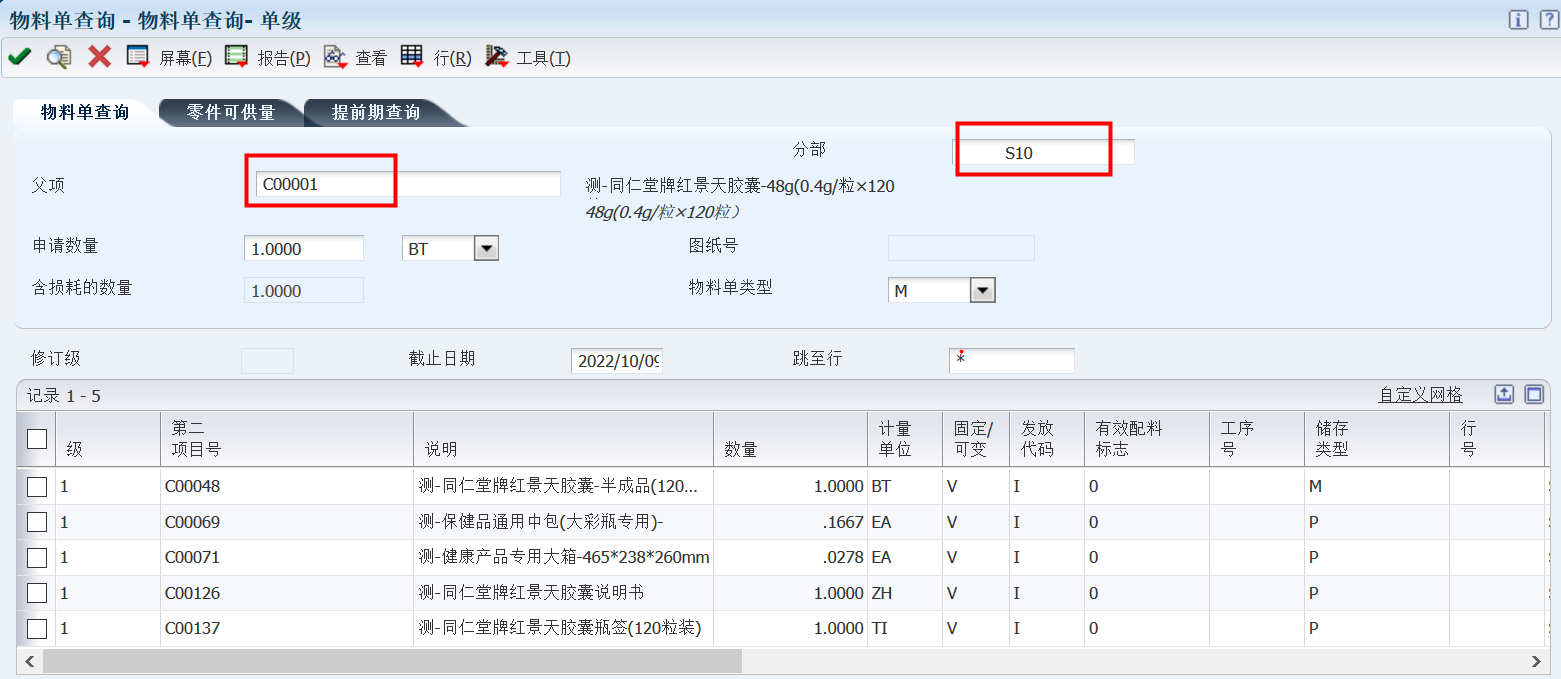This screenshot has width=1561, height=679.
Task: Click the info icon at top right
Action: click(1518, 20)
